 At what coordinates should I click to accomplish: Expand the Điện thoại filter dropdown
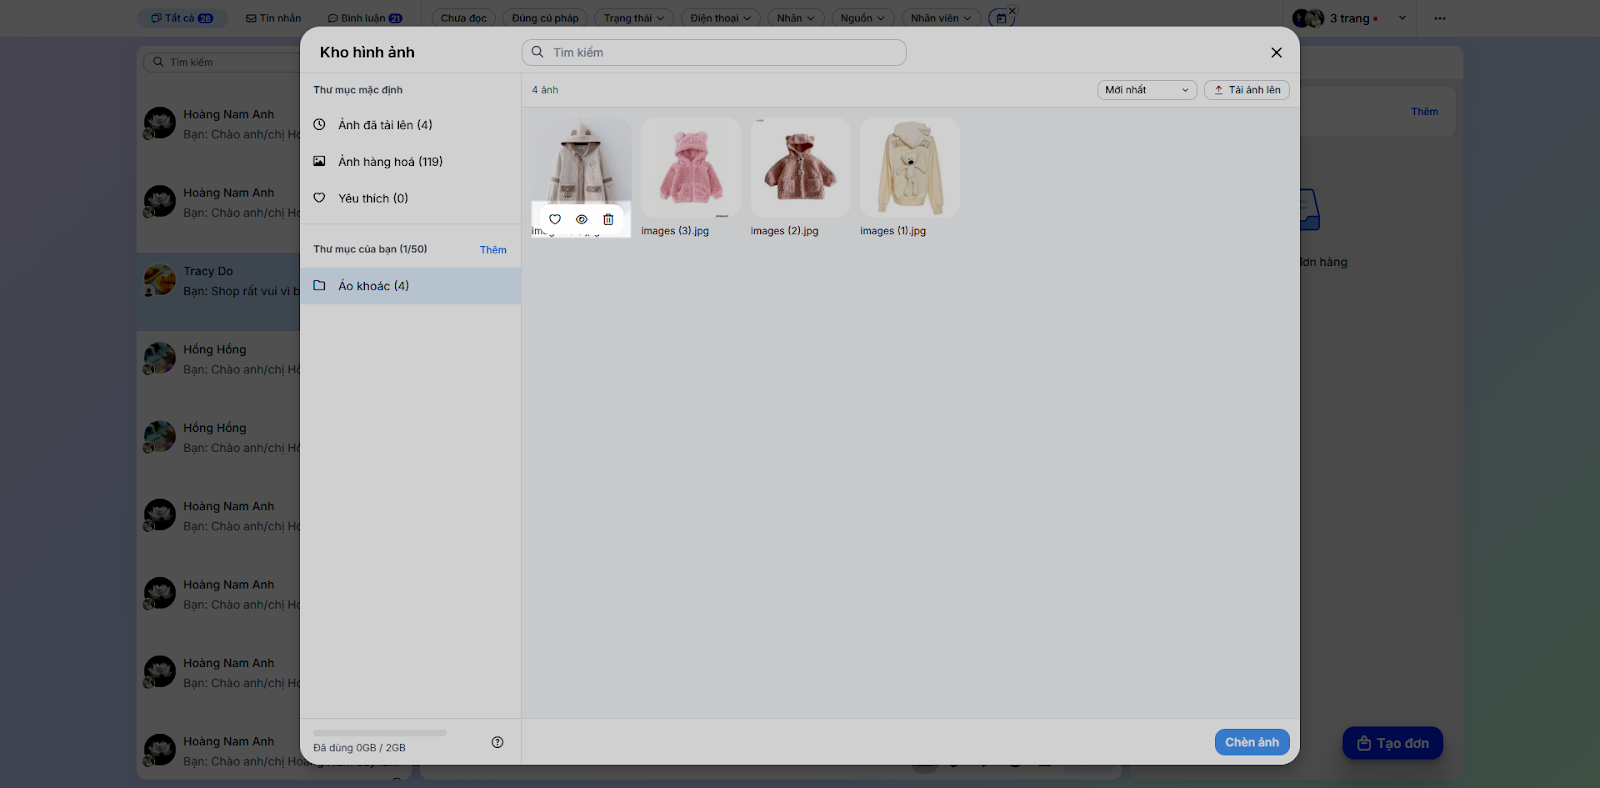click(721, 18)
